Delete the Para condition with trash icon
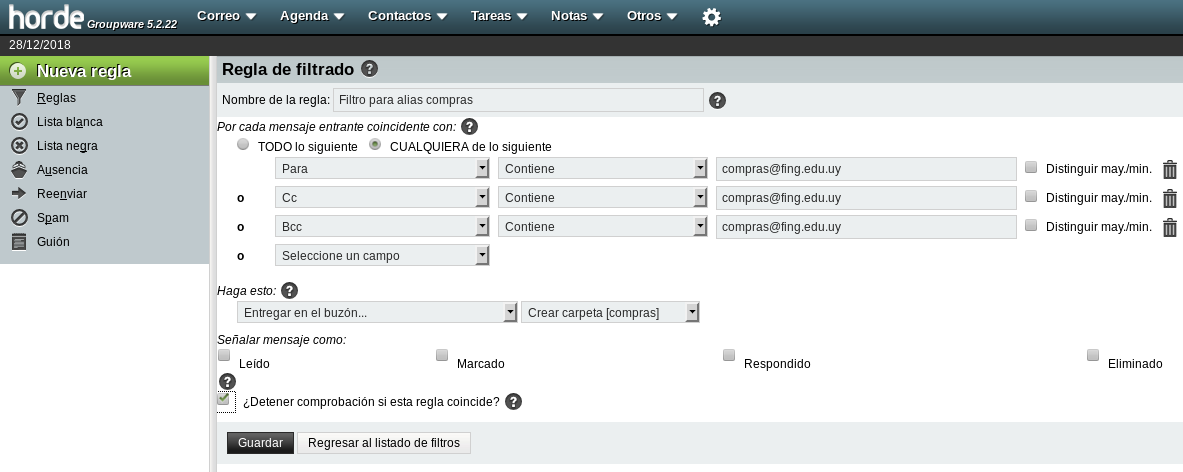This screenshot has width=1183, height=472. (x=1169, y=170)
